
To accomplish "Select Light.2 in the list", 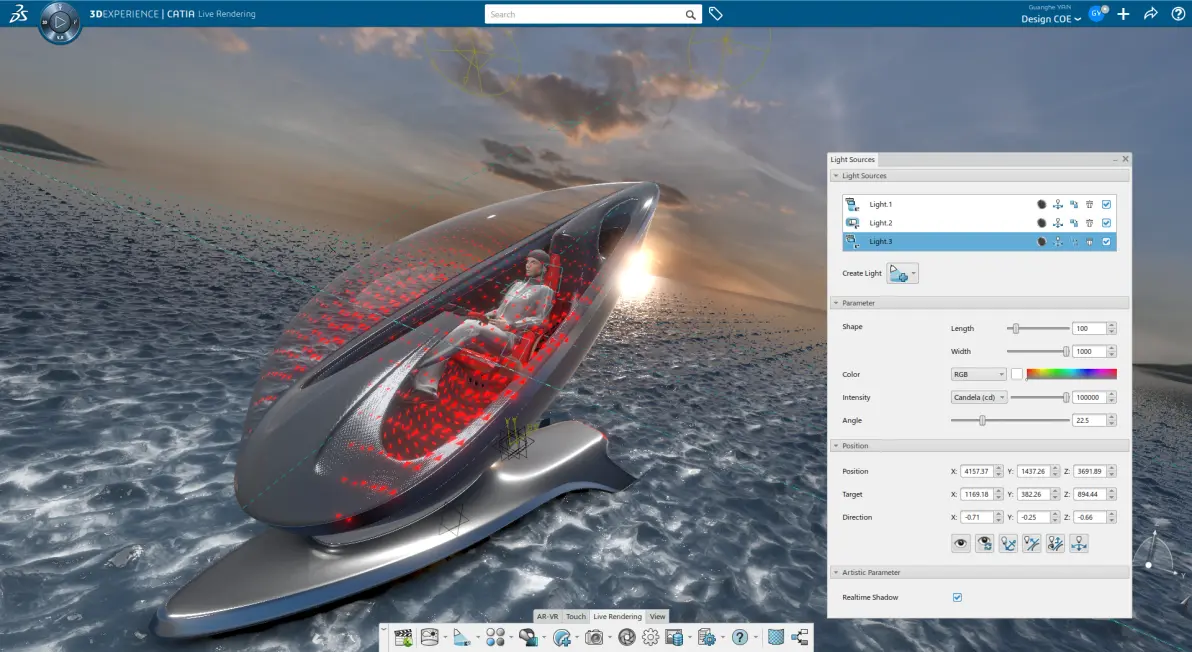I will [979, 223].
